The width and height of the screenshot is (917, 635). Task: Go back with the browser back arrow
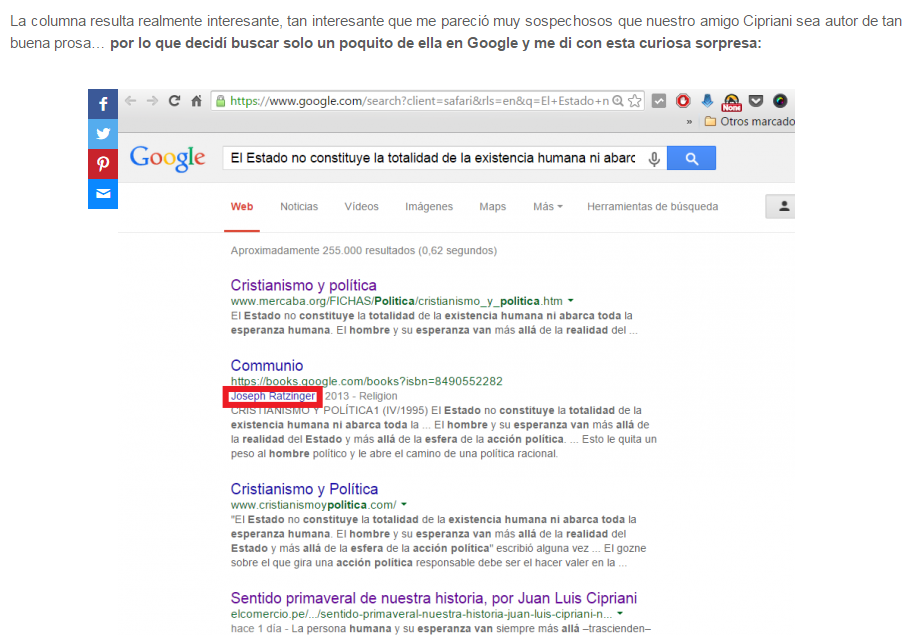(x=130, y=101)
